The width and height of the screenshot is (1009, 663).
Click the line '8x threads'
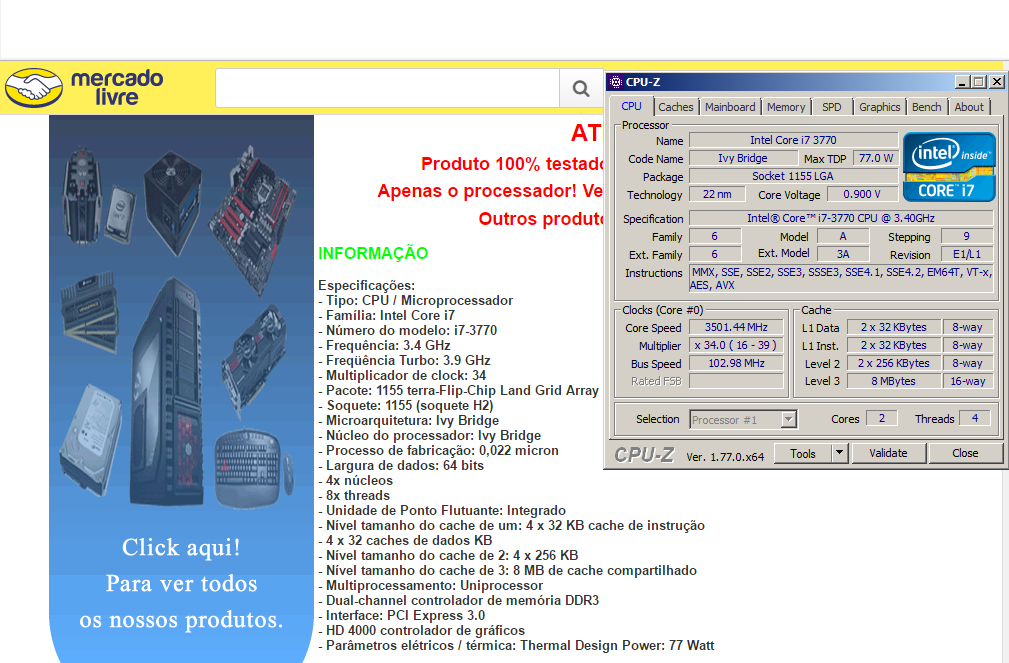354,496
